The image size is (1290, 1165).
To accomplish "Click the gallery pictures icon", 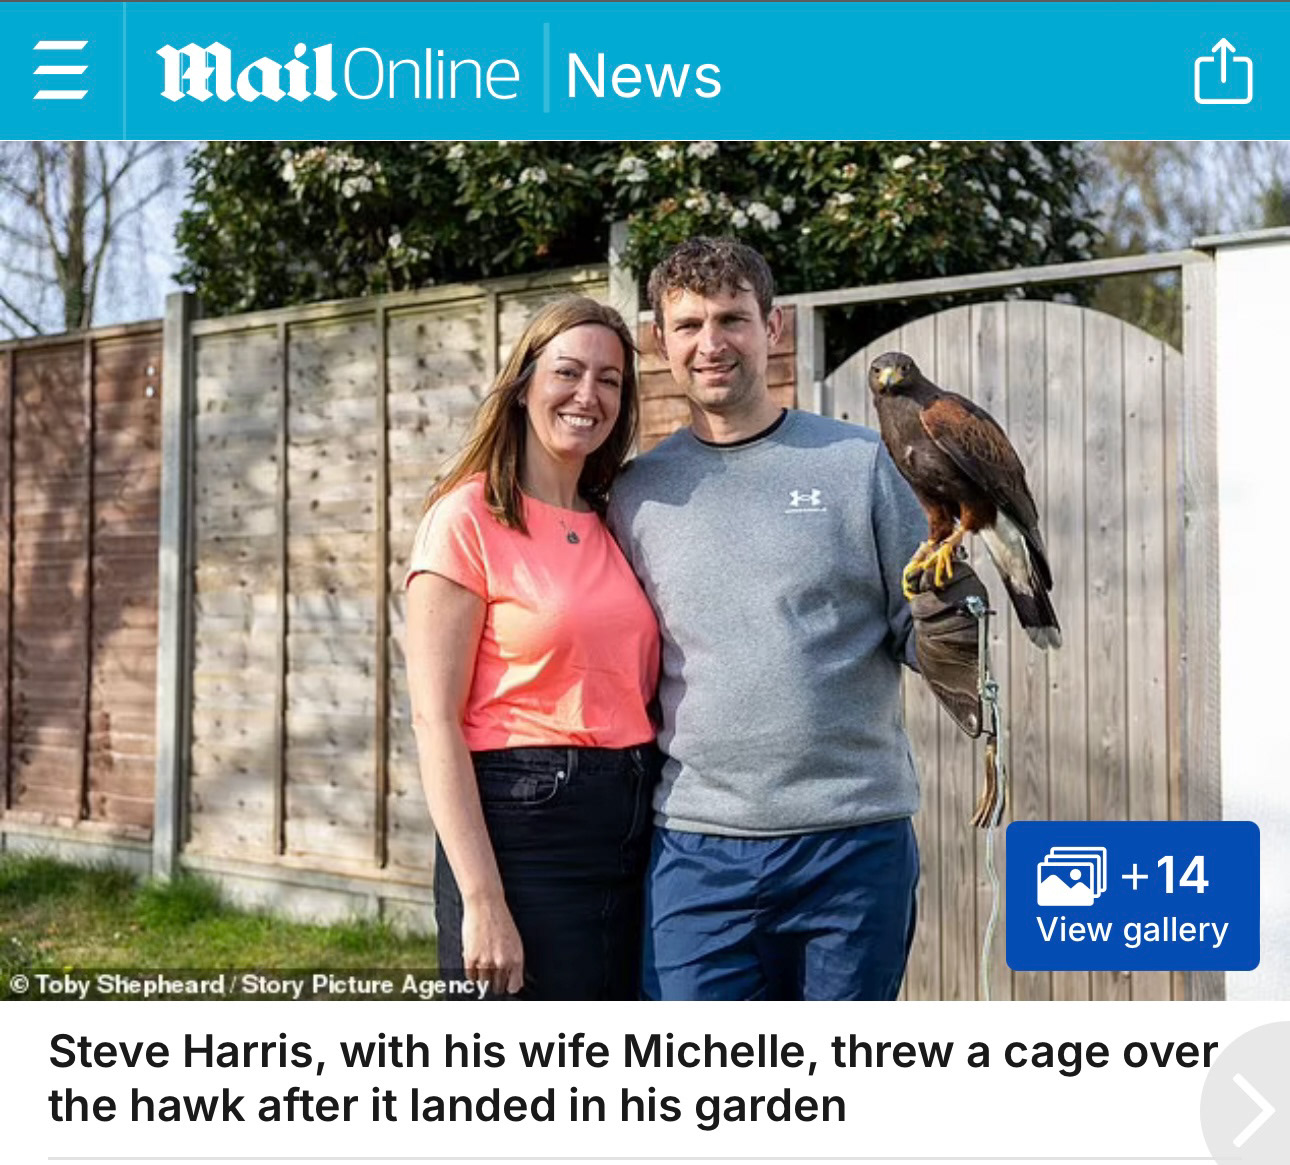I will coord(1072,876).
